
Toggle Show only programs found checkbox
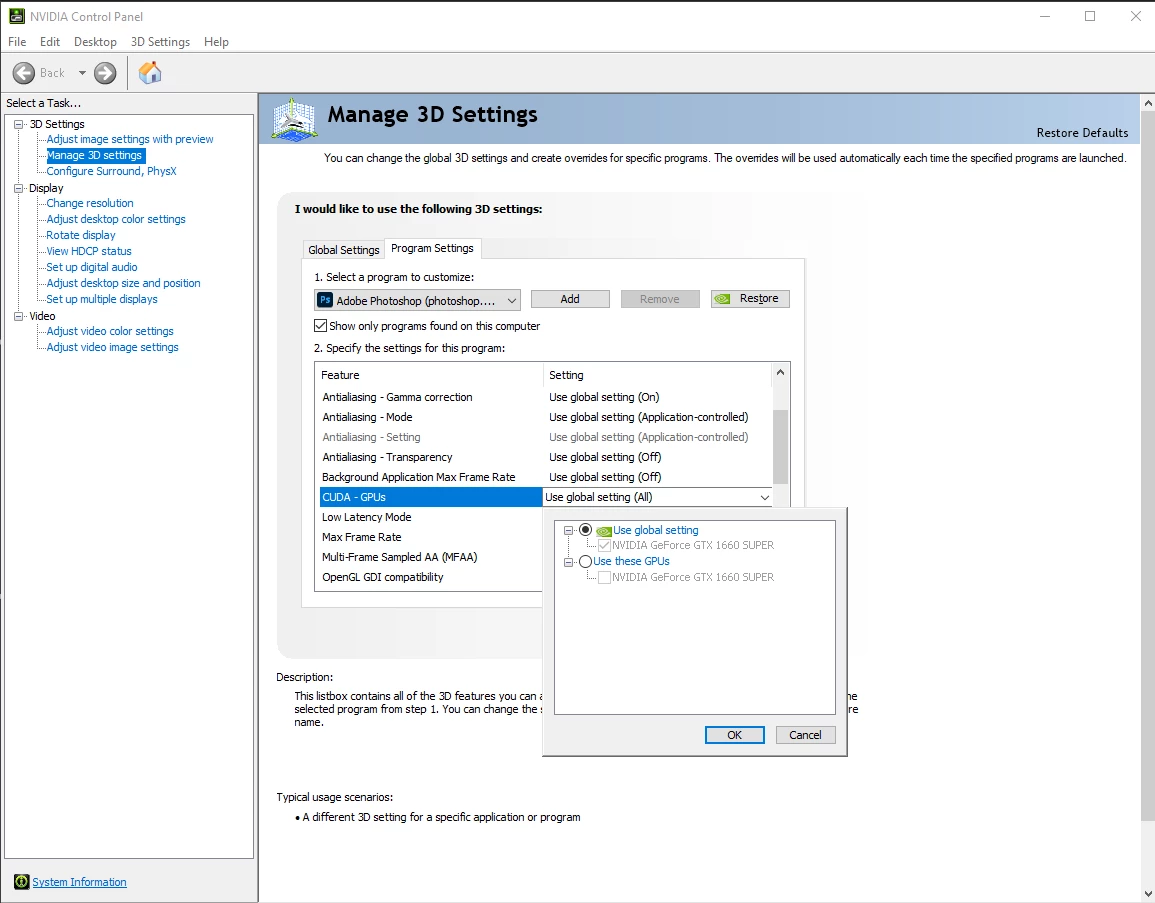(x=320, y=326)
